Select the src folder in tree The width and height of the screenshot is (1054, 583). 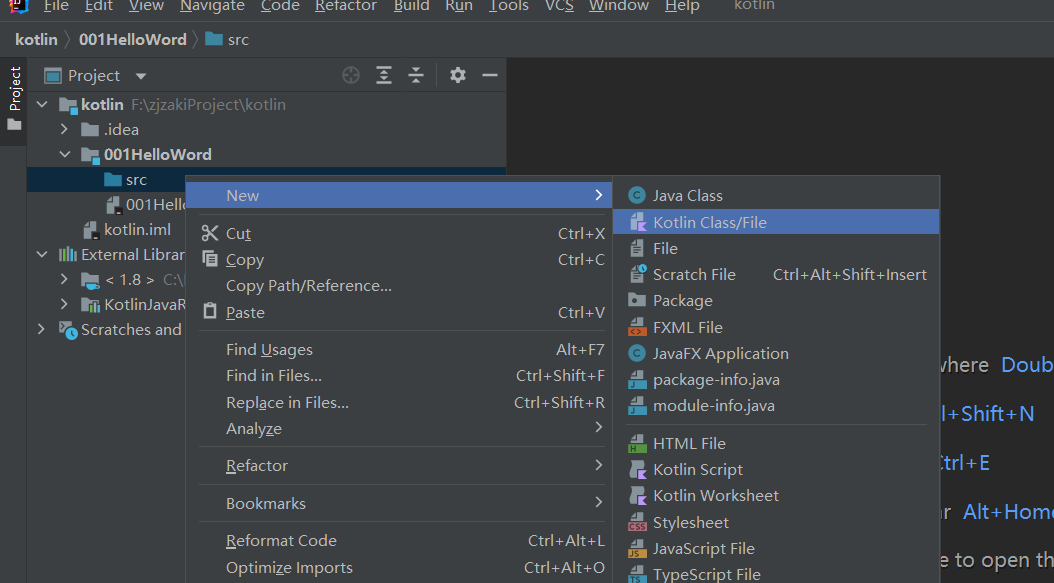click(x=136, y=180)
